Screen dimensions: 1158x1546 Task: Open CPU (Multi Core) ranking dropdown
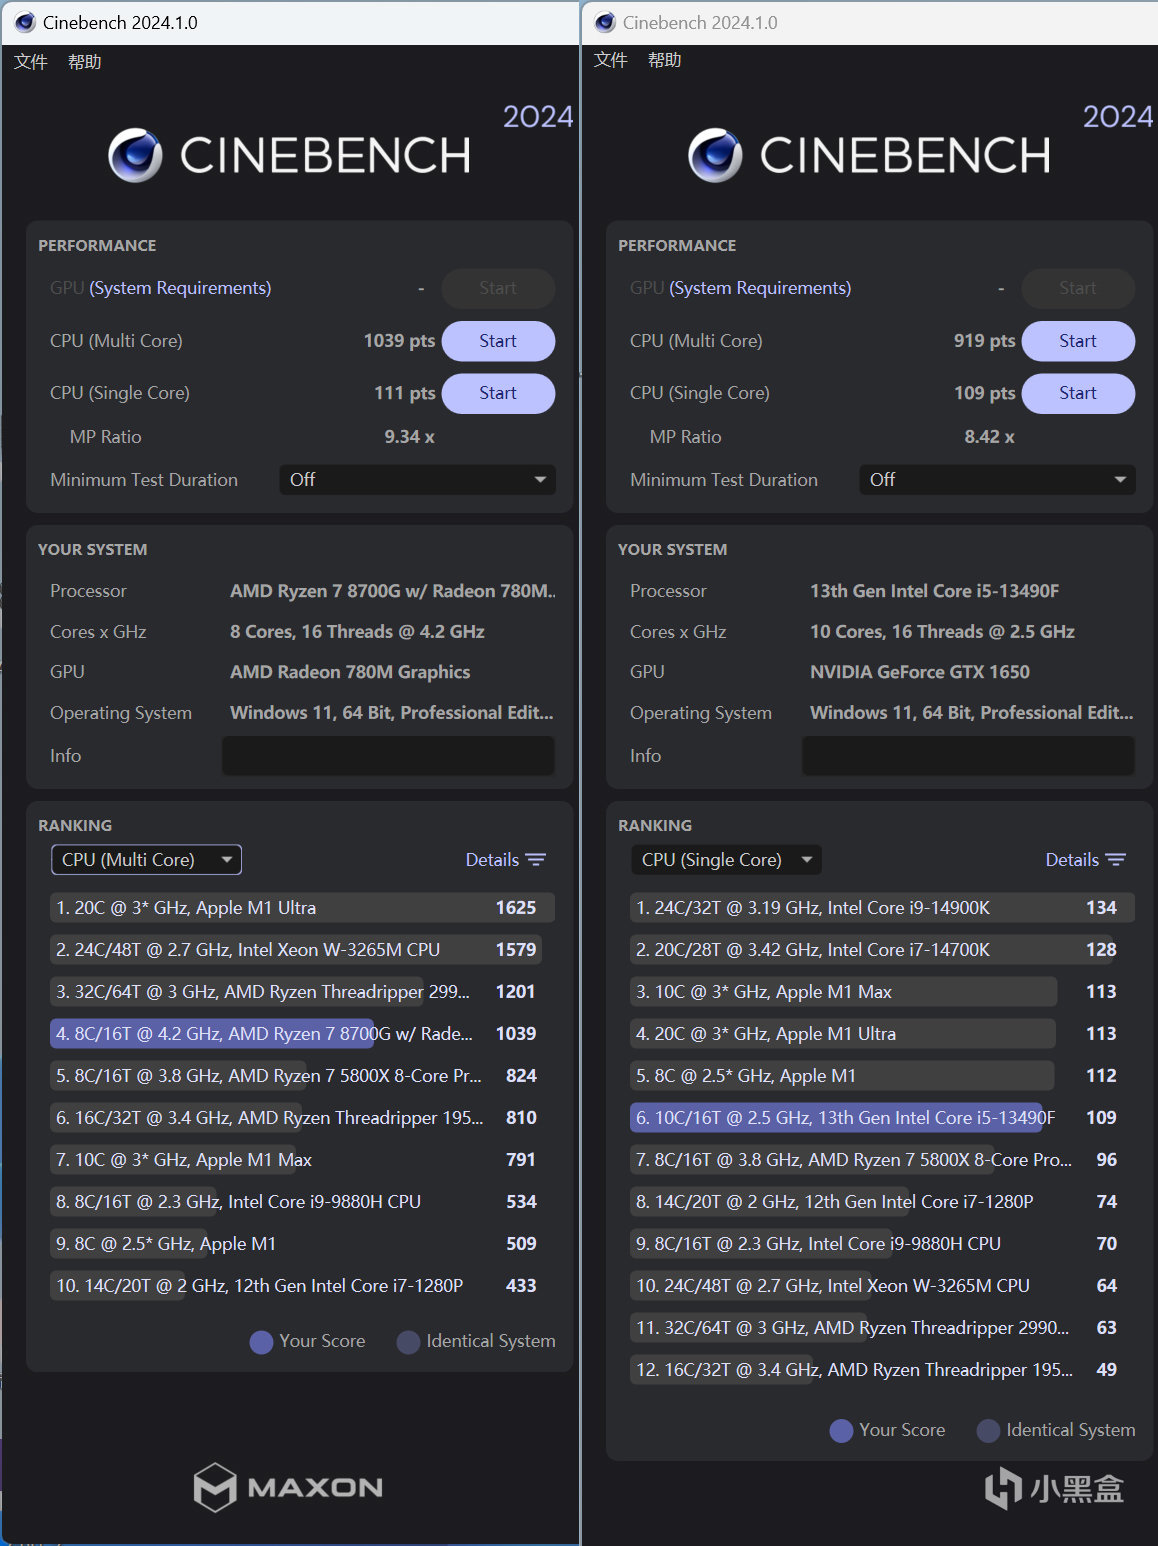pyautogui.click(x=146, y=860)
